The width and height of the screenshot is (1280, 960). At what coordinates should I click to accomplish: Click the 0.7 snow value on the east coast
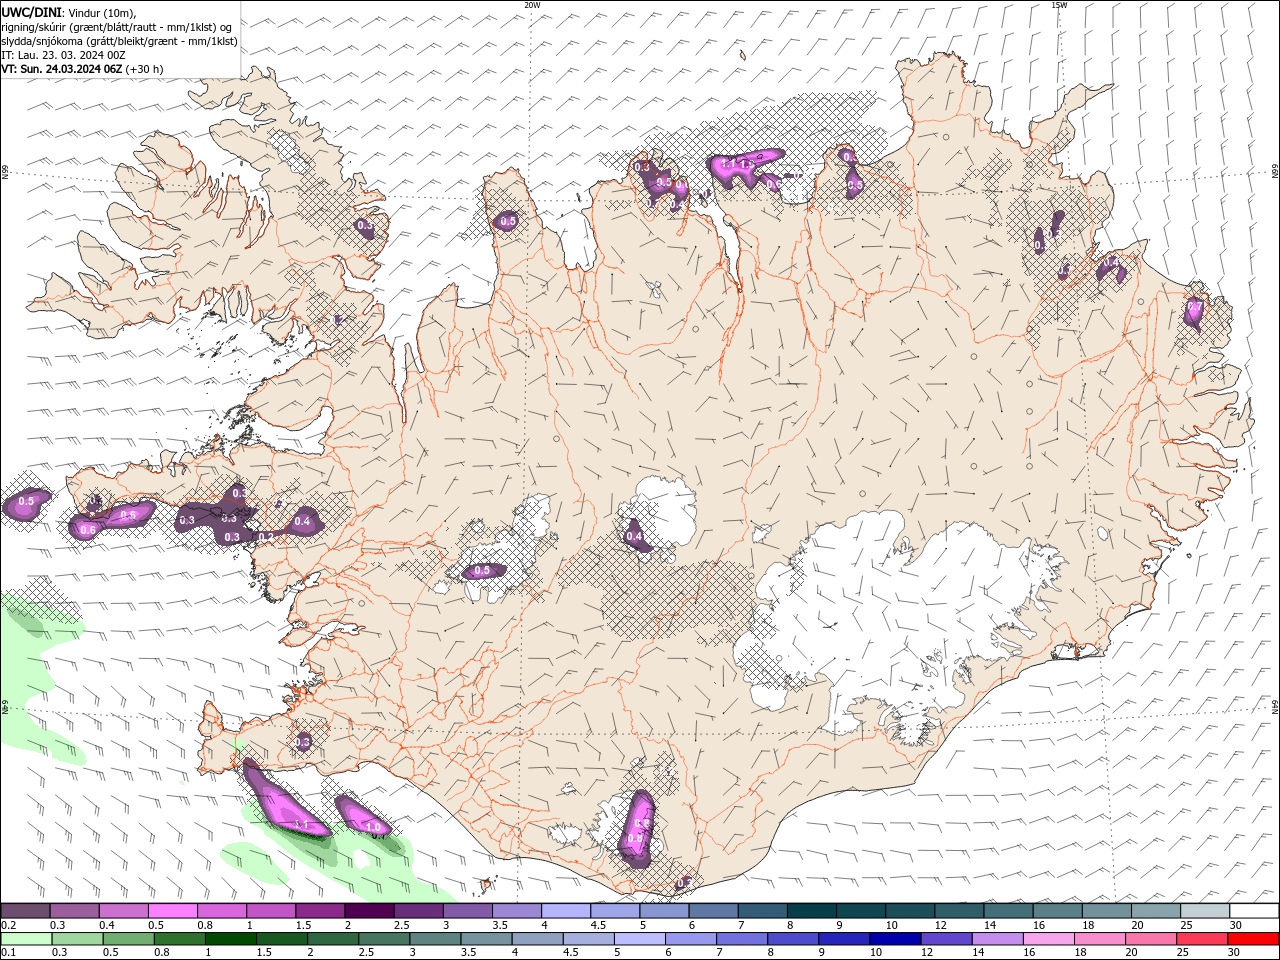point(1194,307)
